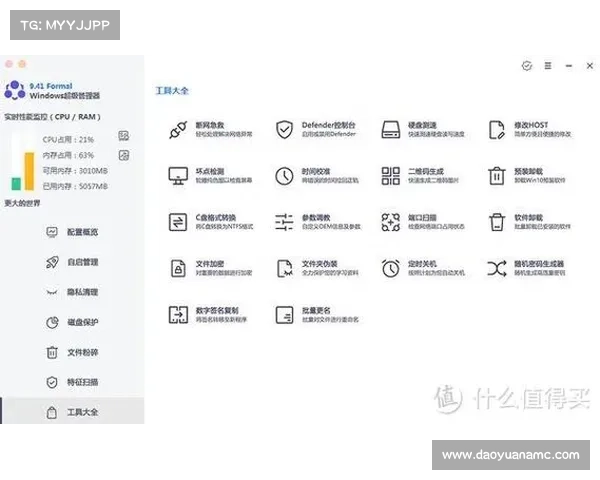Screen dimensions: 600x480
Task: Click the 工具大全 page heading
Action: coord(172,91)
